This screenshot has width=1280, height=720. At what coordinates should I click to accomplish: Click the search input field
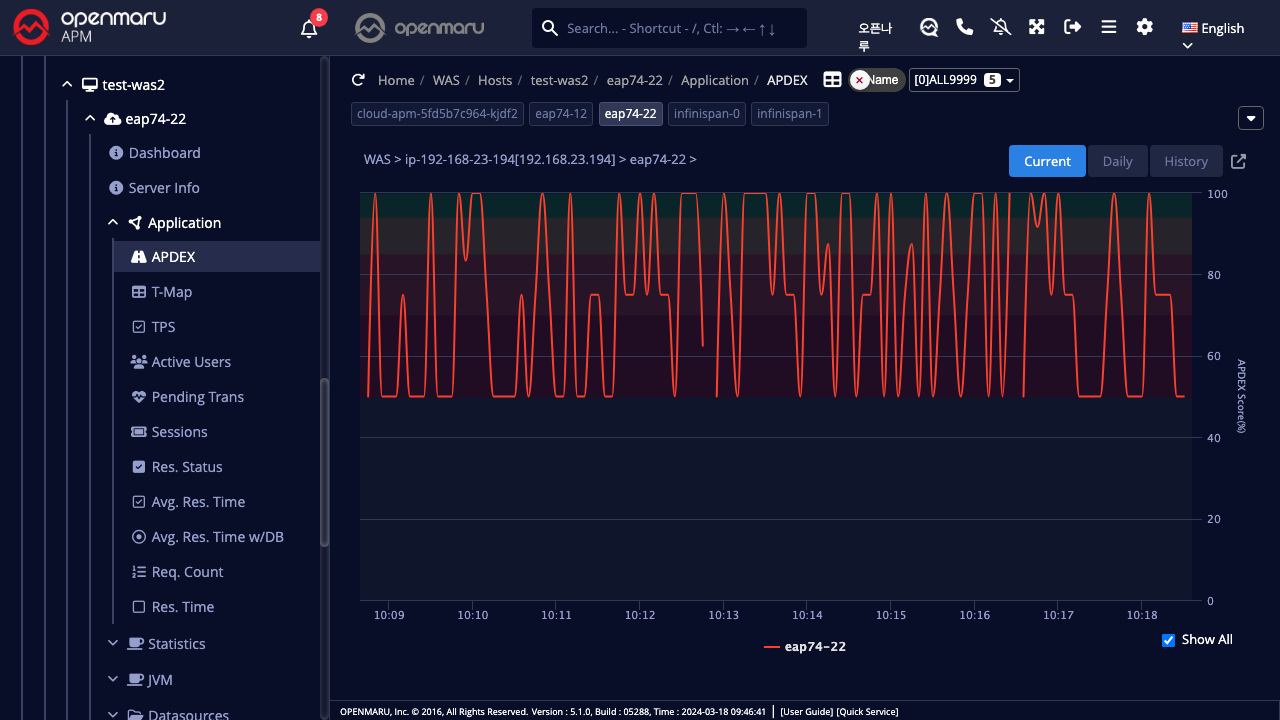(x=680, y=28)
